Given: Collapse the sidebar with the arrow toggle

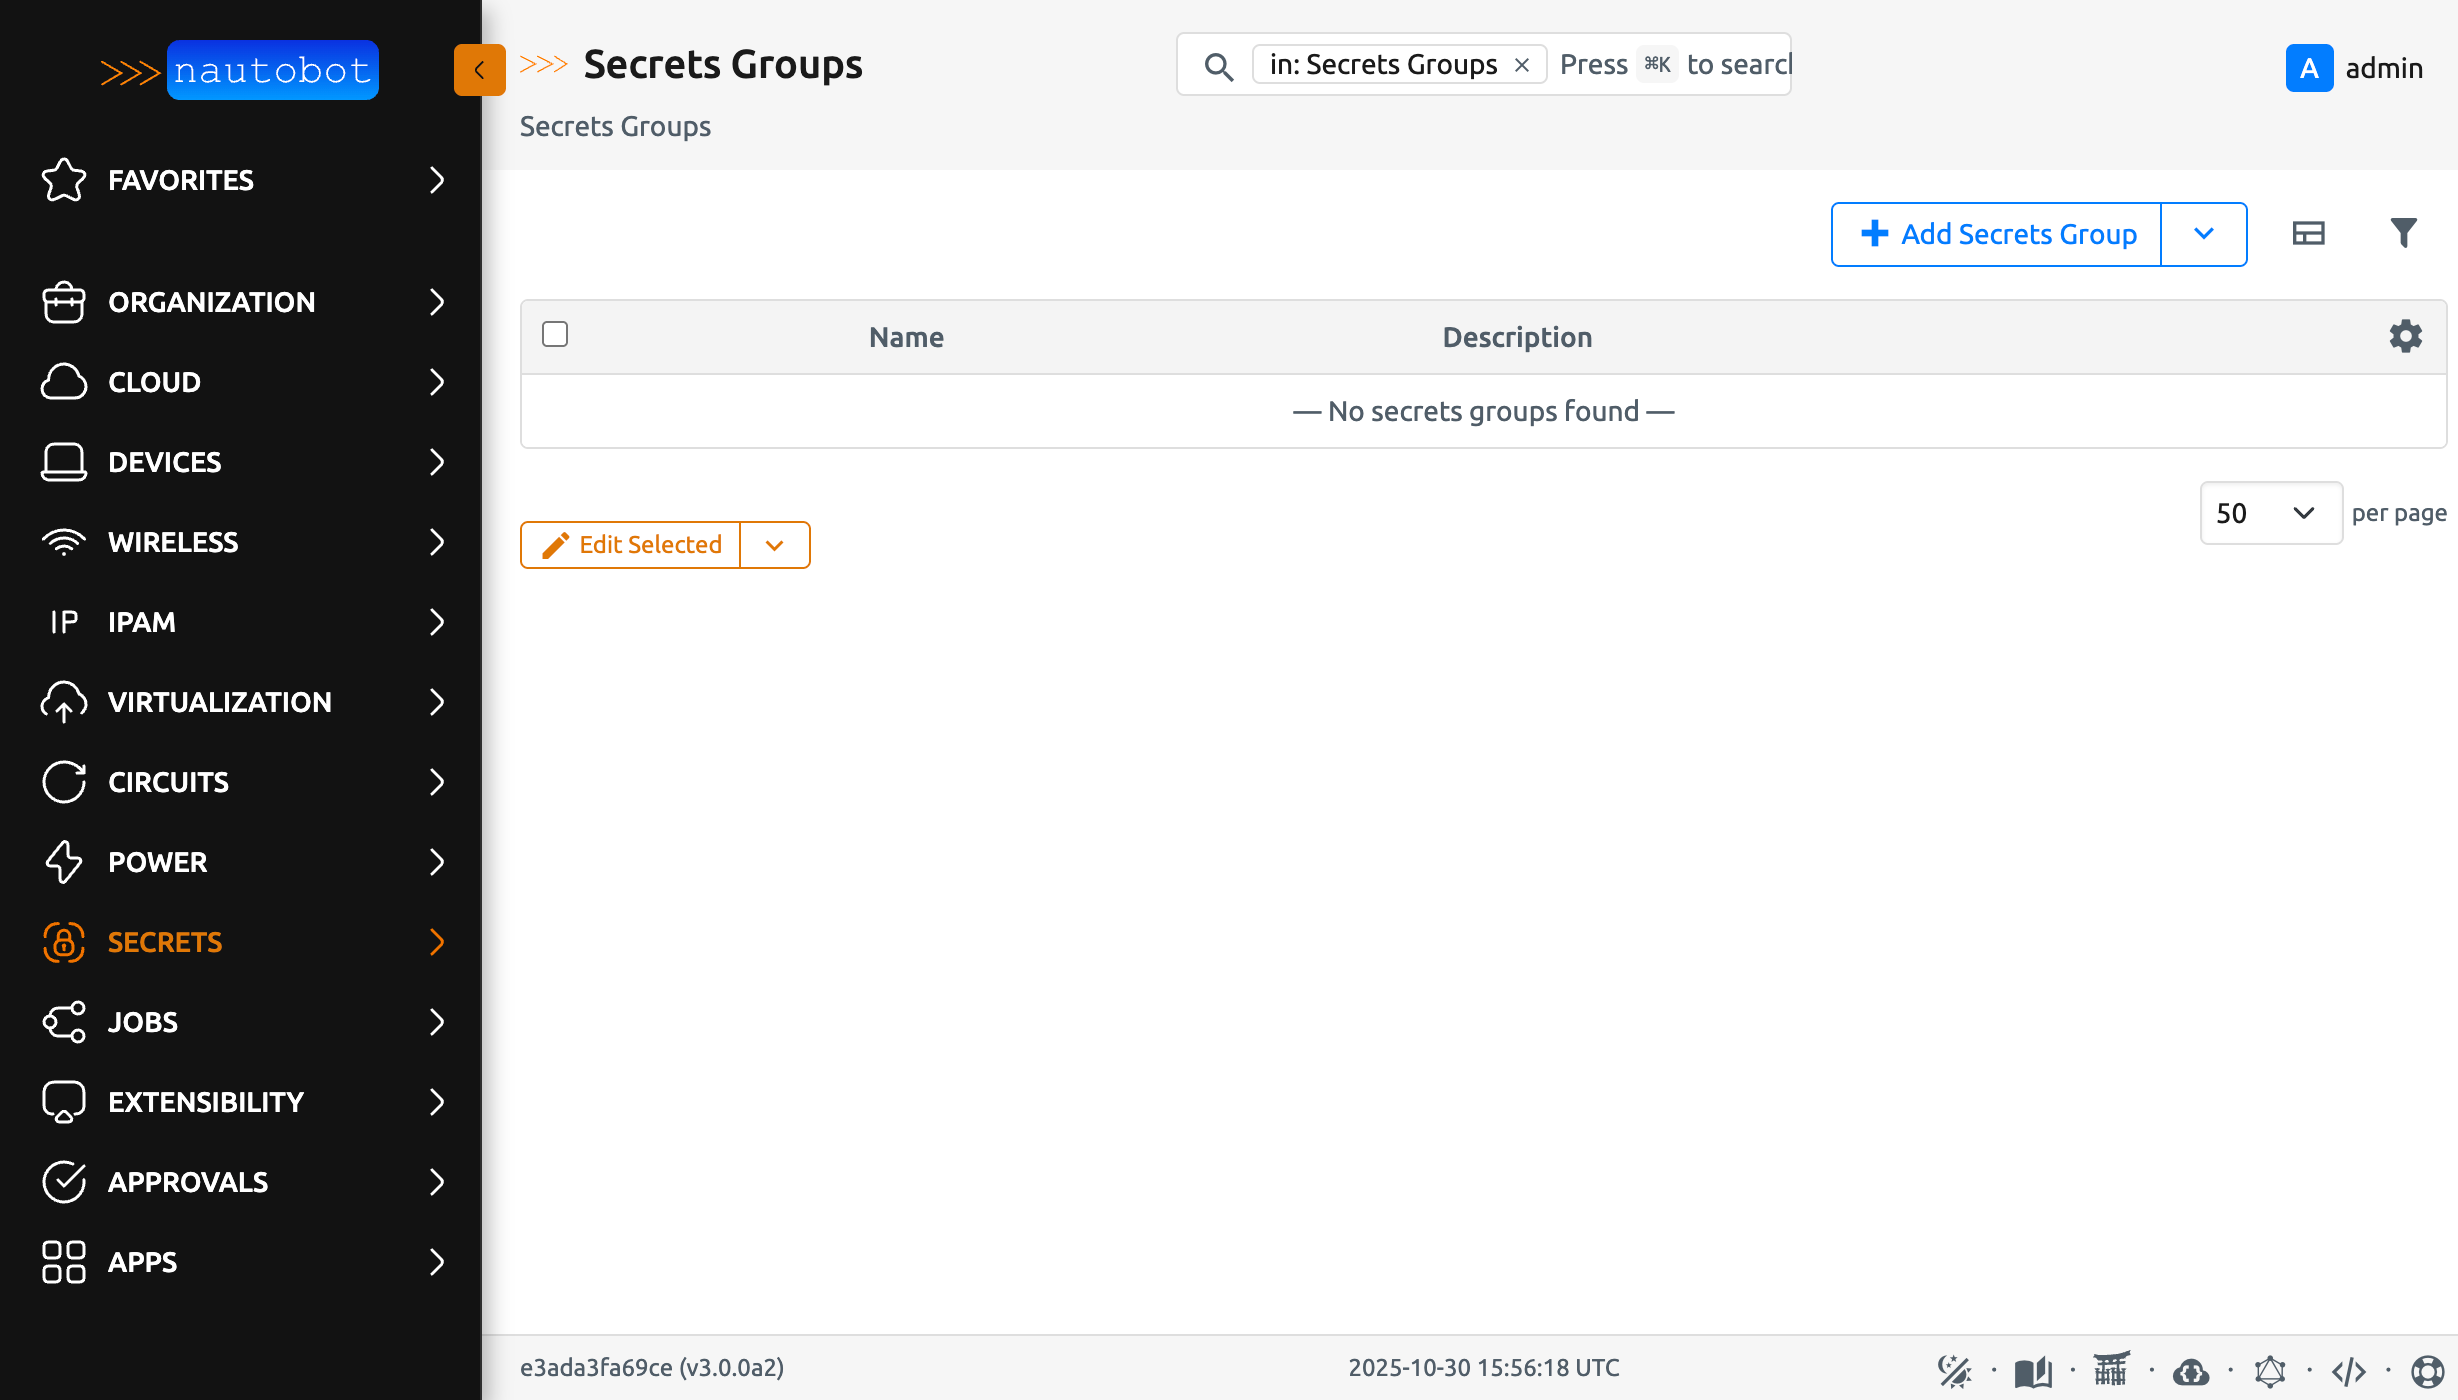Looking at the screenshot, I should click(x=479, y=70).
